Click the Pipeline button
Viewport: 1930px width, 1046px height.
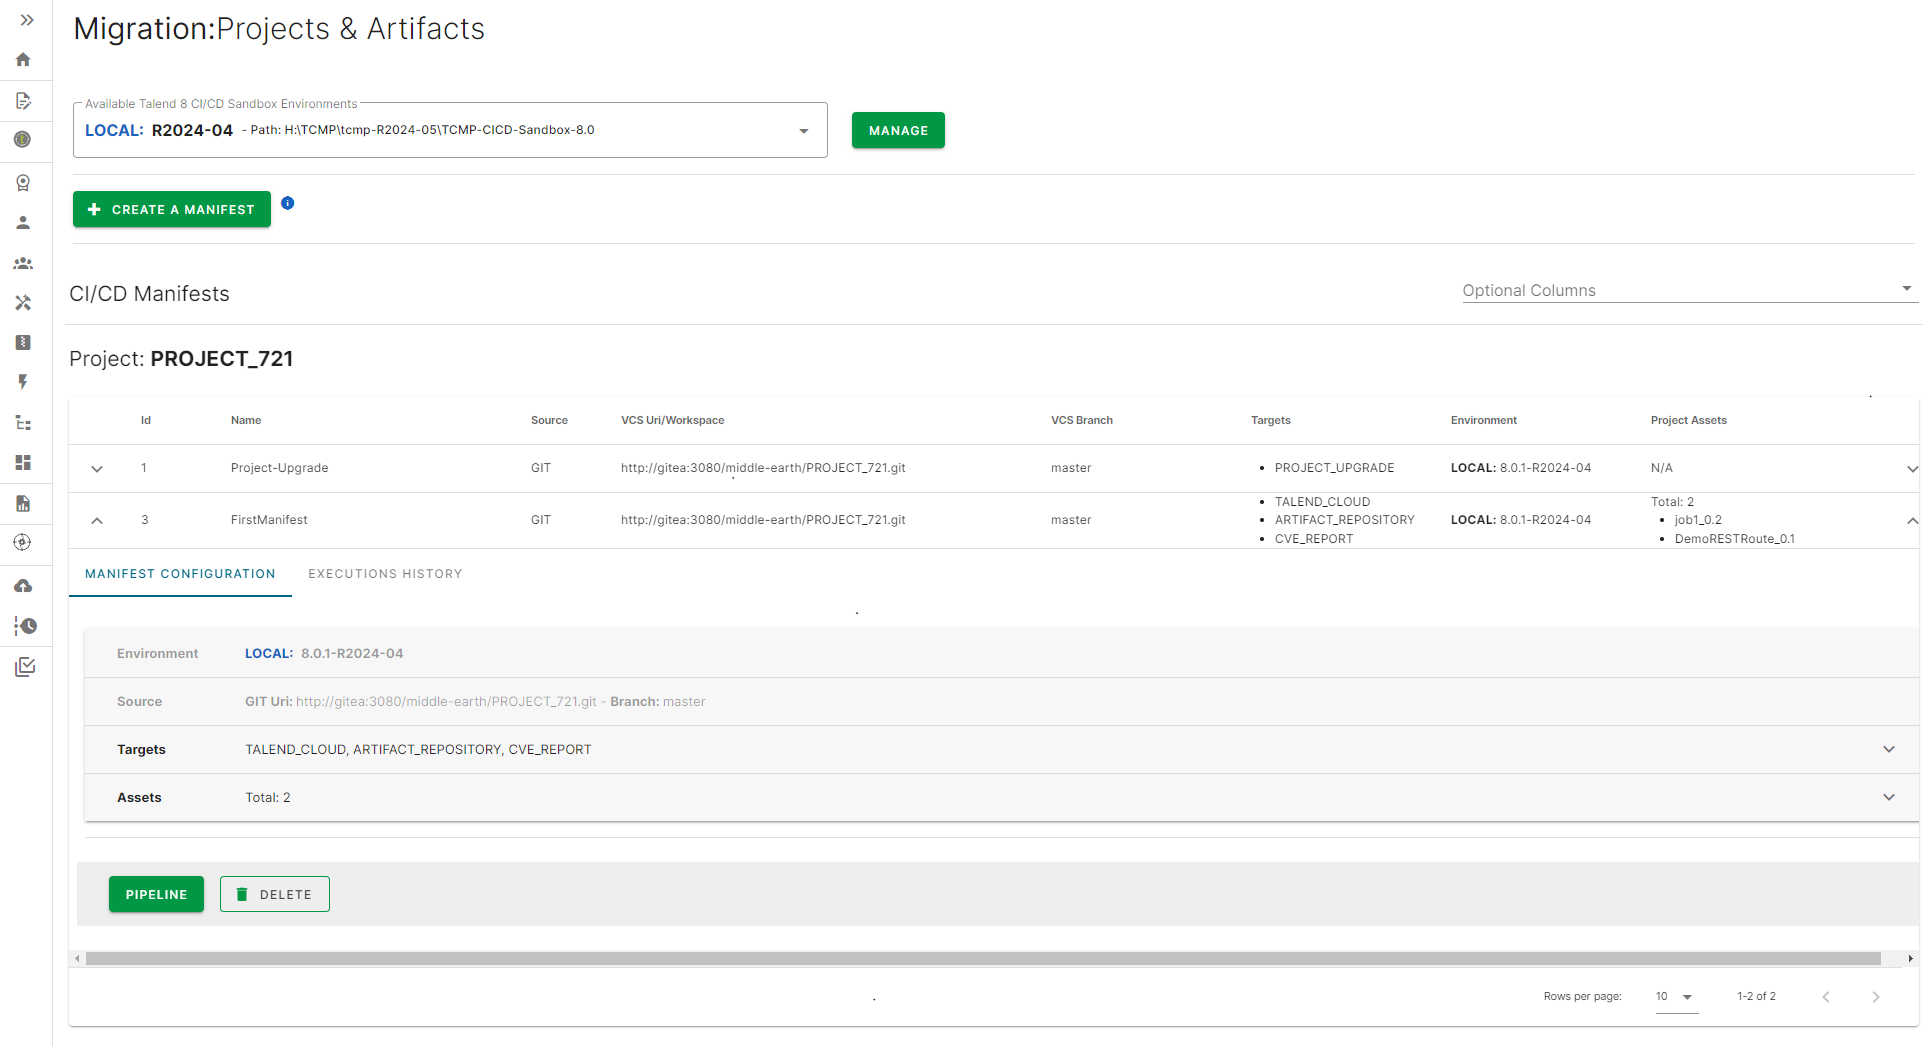(156, 894)
